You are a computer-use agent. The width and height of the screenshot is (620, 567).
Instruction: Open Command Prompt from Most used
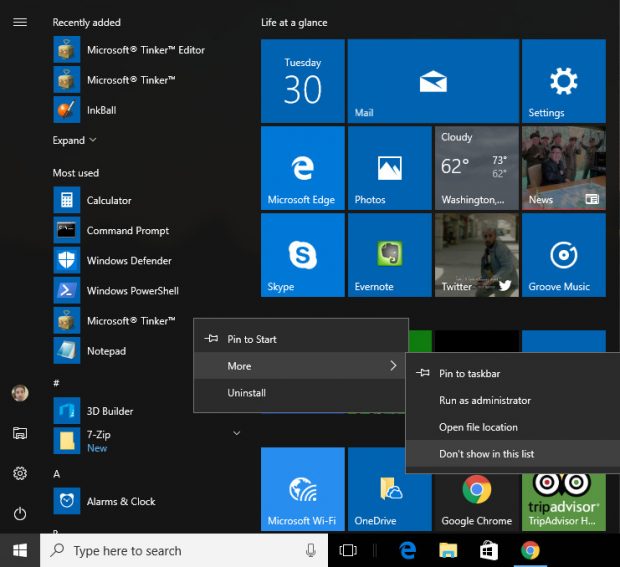(111, 230)
